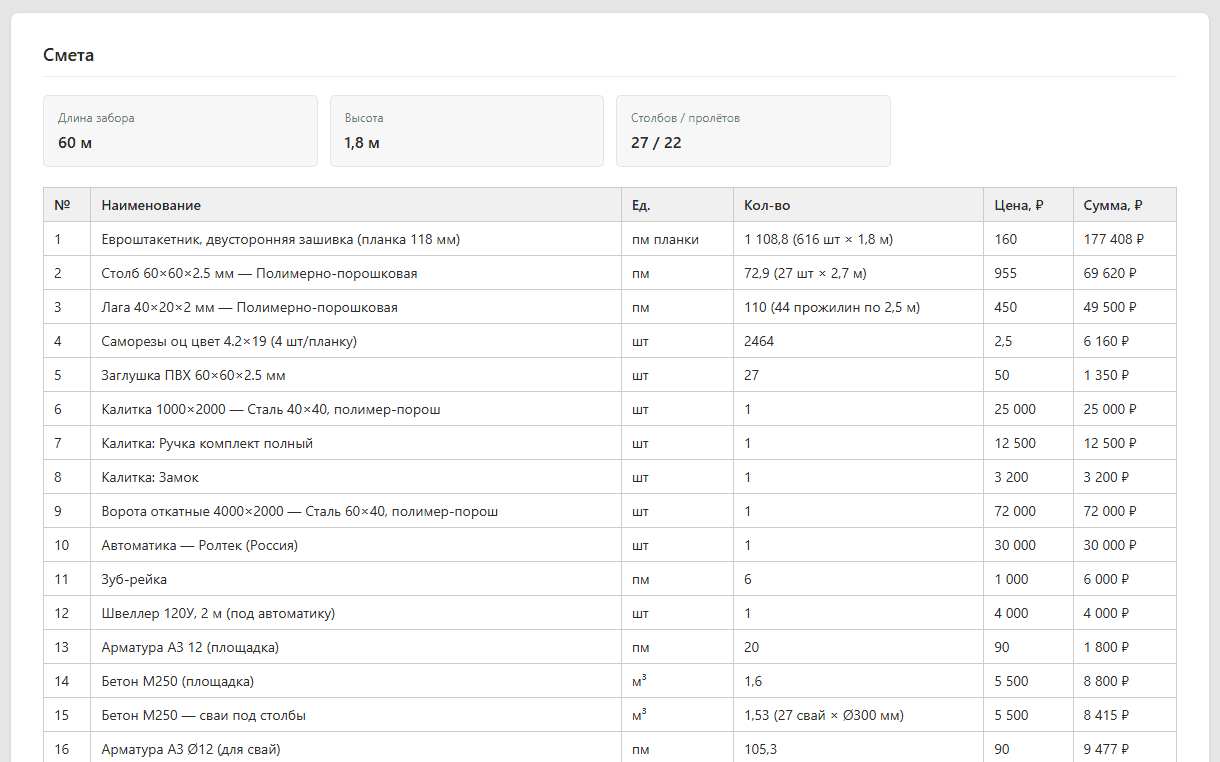Select the Столб 60×60×2.5 мм row name
Viewport: 1220px width, 762px height.
coord(259,273)
